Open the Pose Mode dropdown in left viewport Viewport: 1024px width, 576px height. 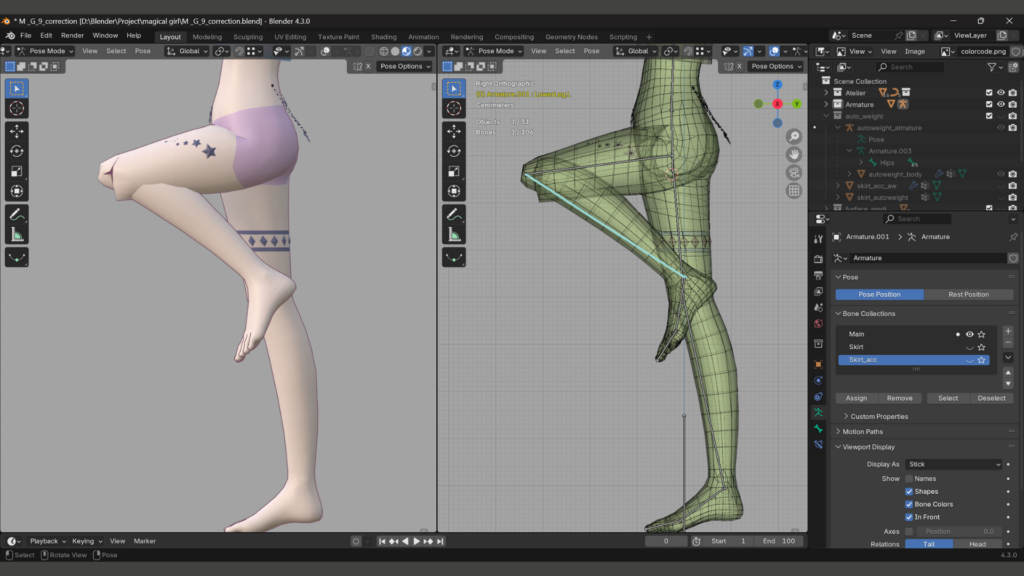pos(43,51)
